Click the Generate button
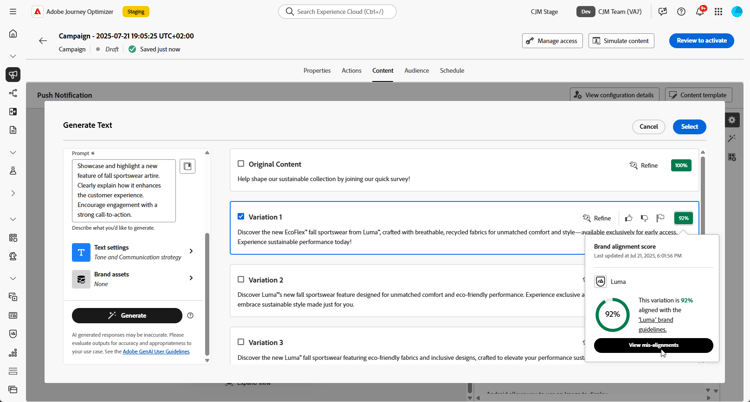 (x=127, y=315)
